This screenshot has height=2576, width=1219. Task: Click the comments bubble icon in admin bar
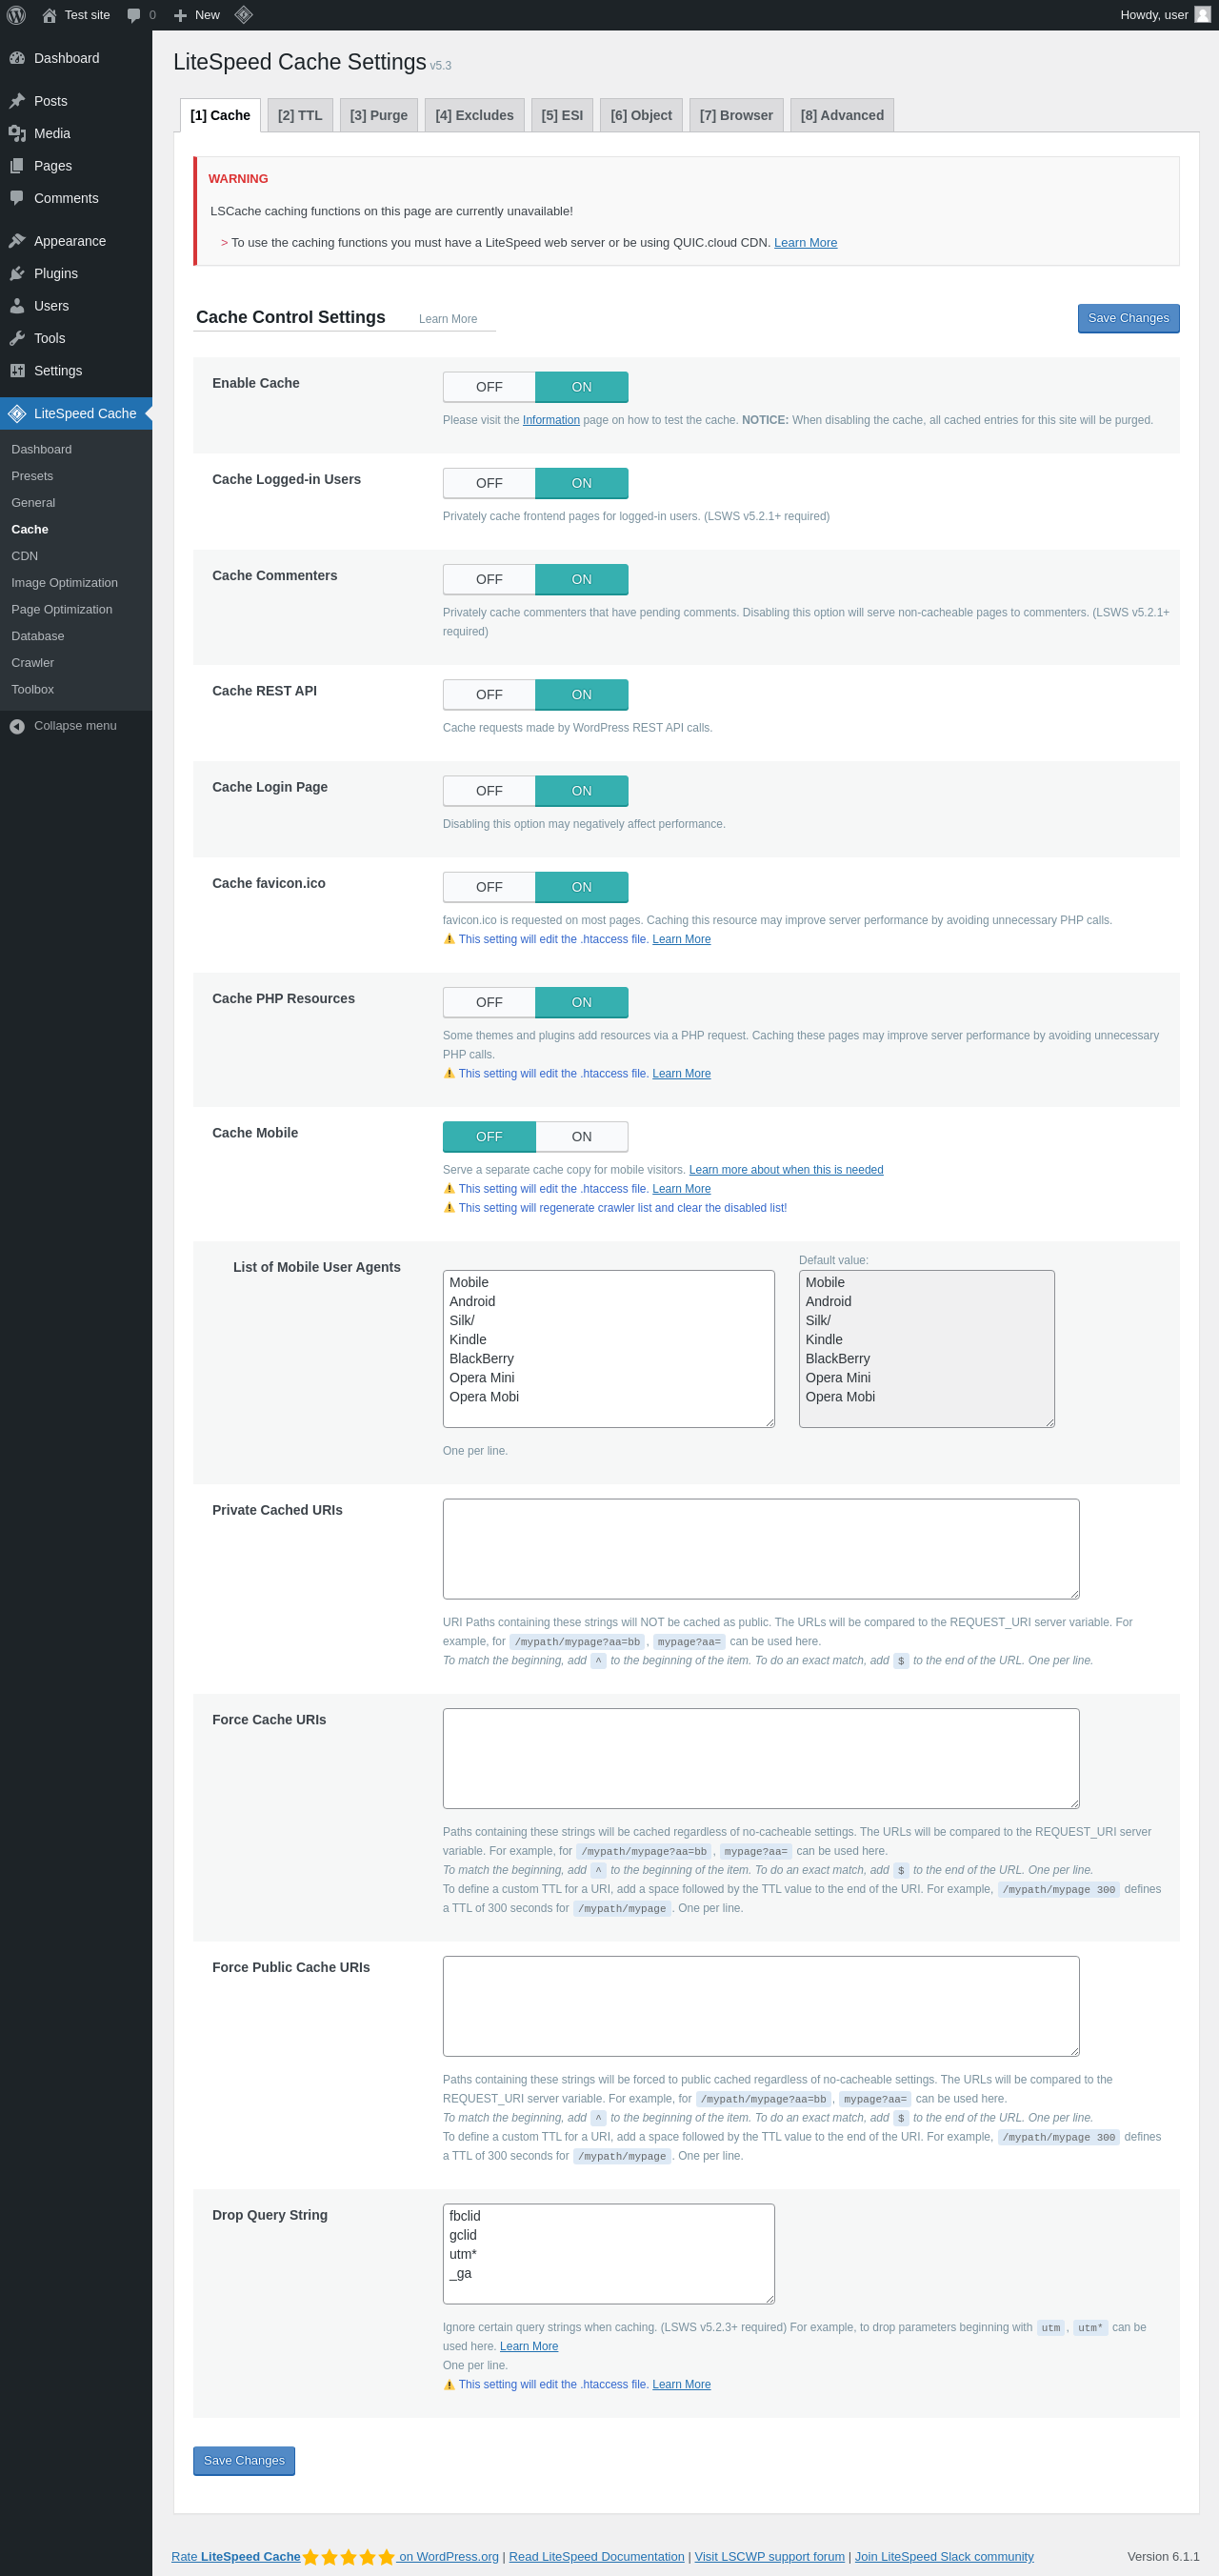pyautogui.click(x=134, y=15)
